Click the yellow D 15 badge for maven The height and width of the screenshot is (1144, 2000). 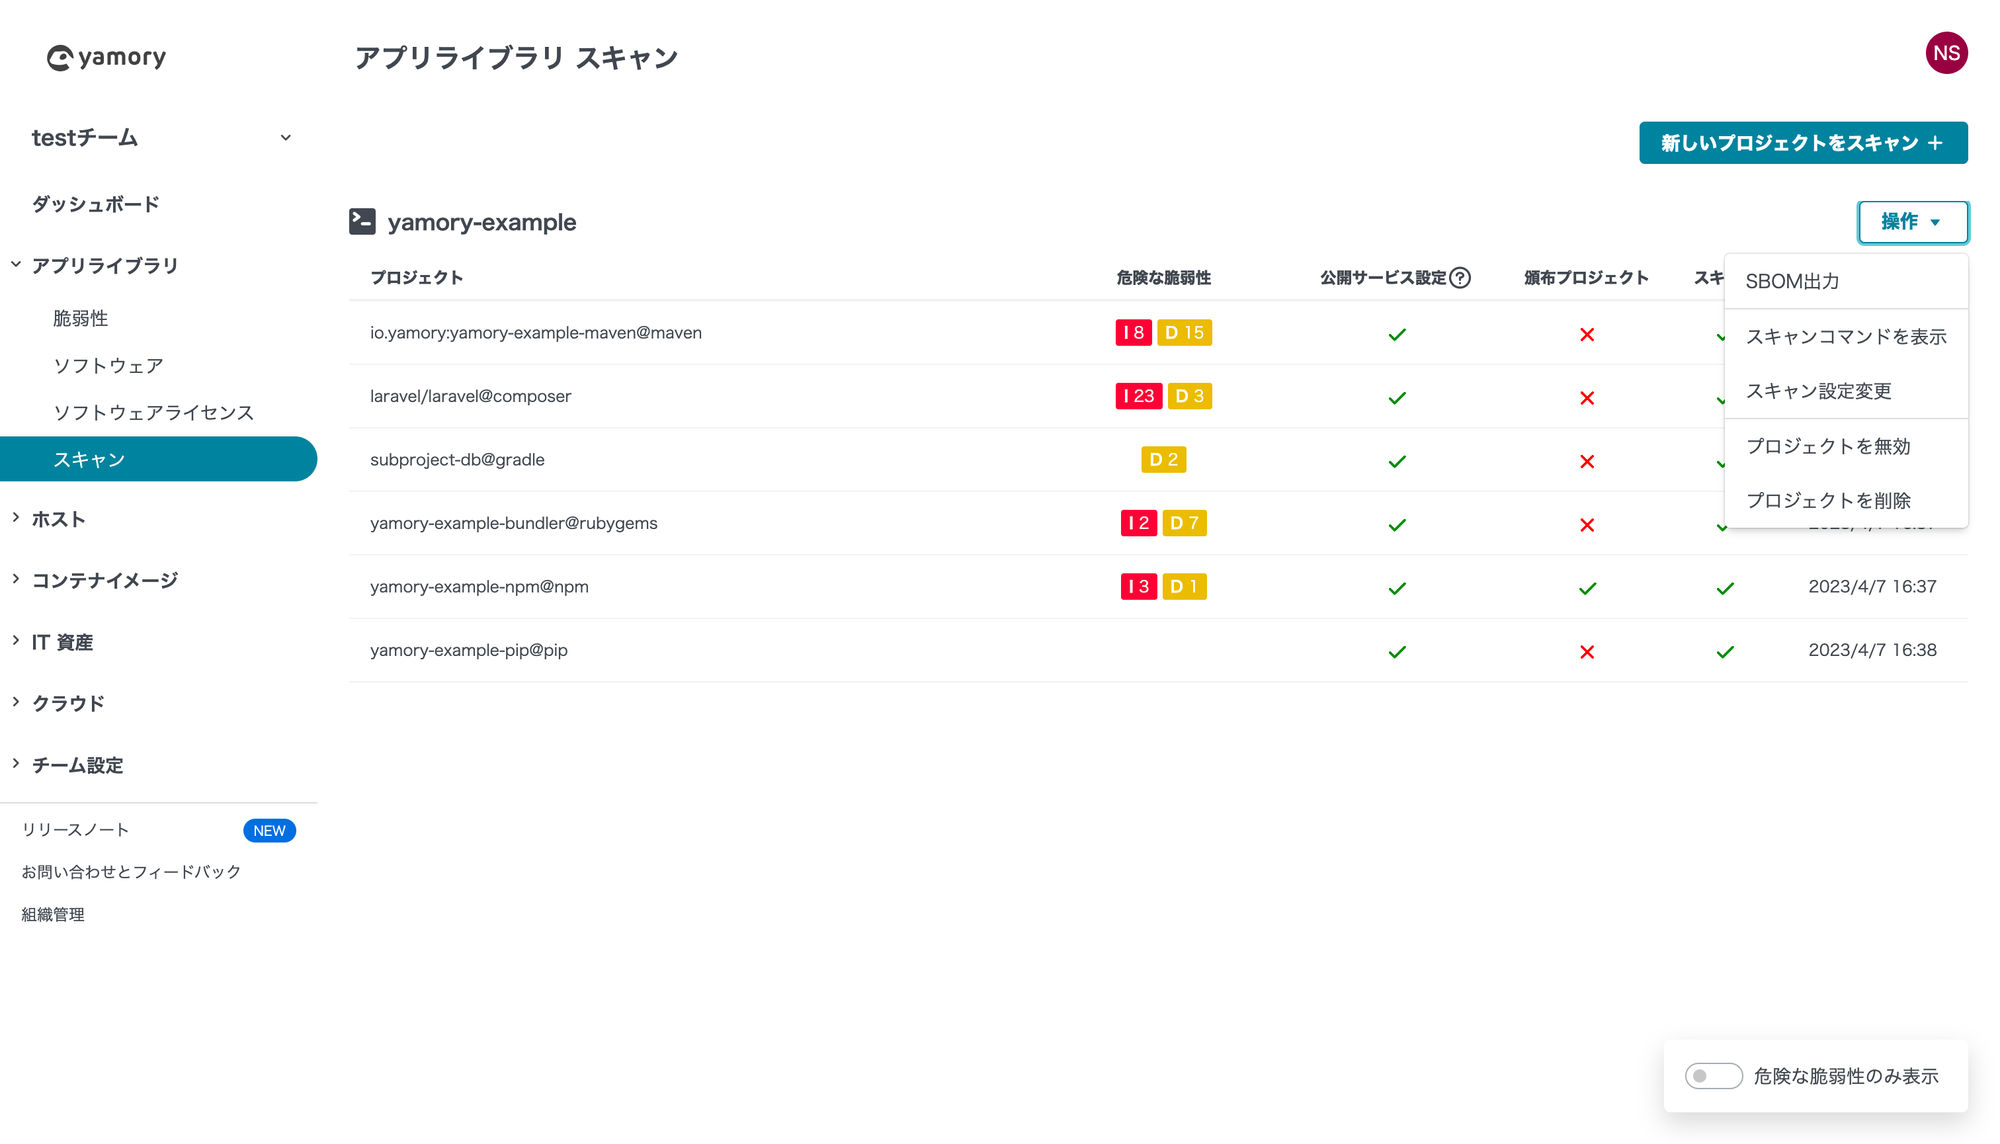[1184, 333]
